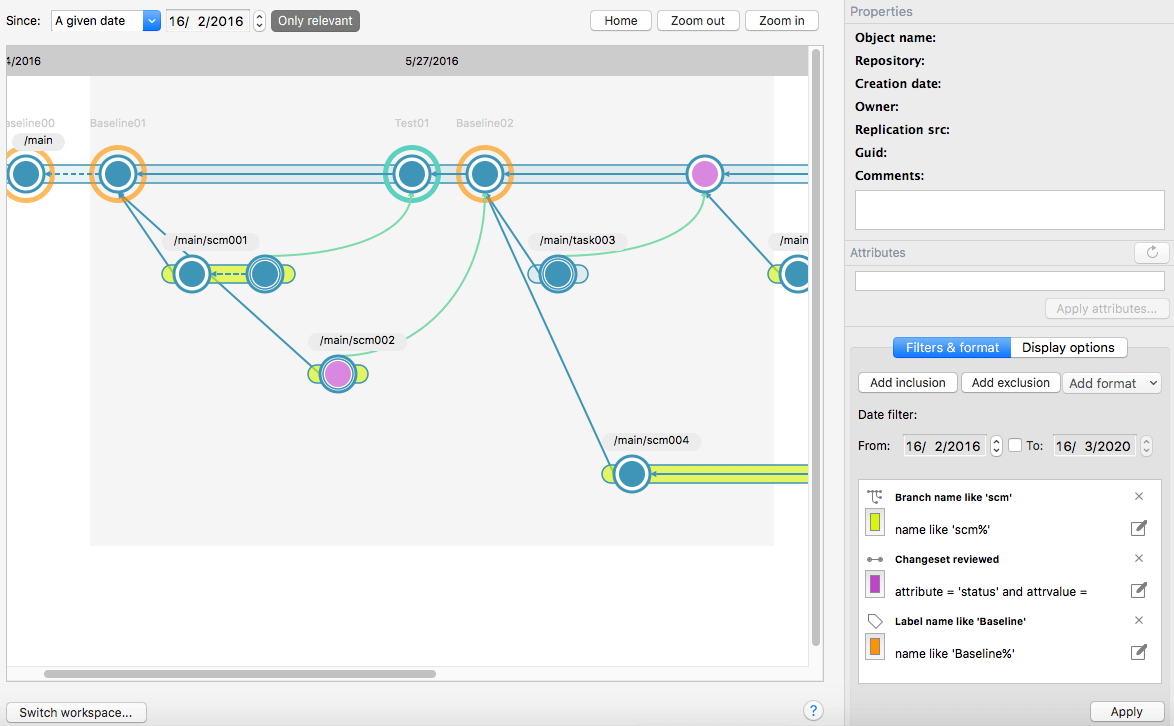Image resolution: width=1174 pixels, height=726 pixels.
Task: Click the To date stepper arrows
Action: (x=1146, y=446)
